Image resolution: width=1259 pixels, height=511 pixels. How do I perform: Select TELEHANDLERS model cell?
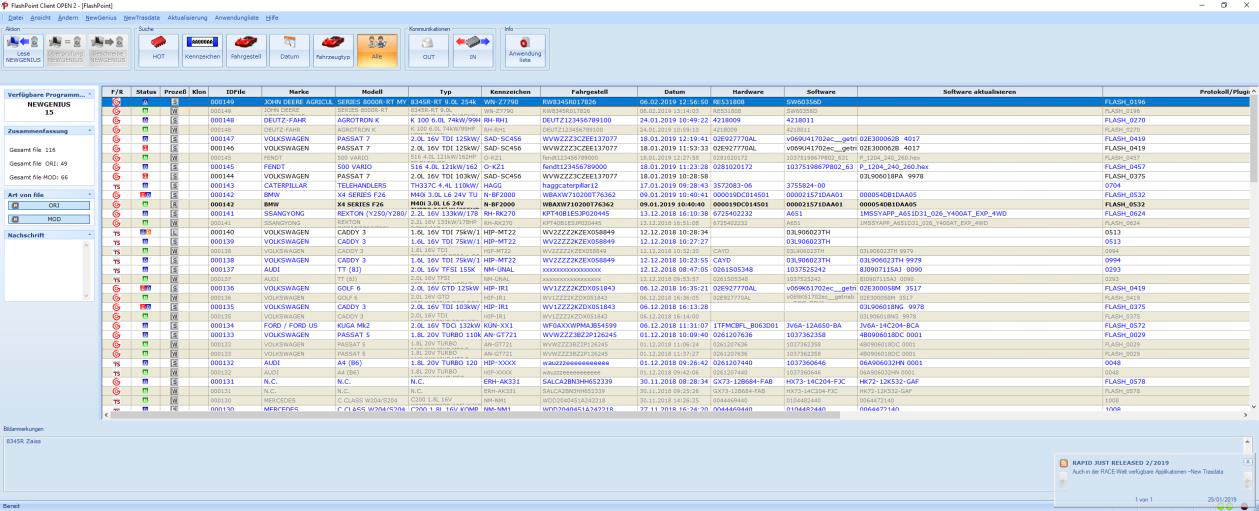(x=372, y=185)
